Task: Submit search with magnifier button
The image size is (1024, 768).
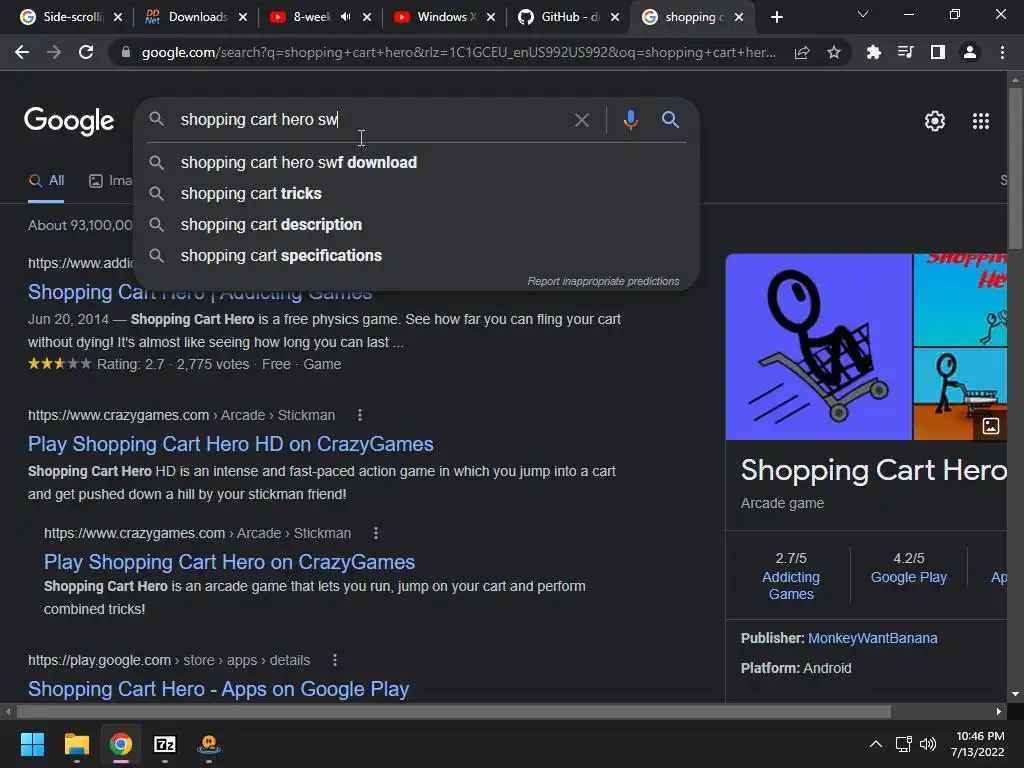Action: tap(670, 120)
